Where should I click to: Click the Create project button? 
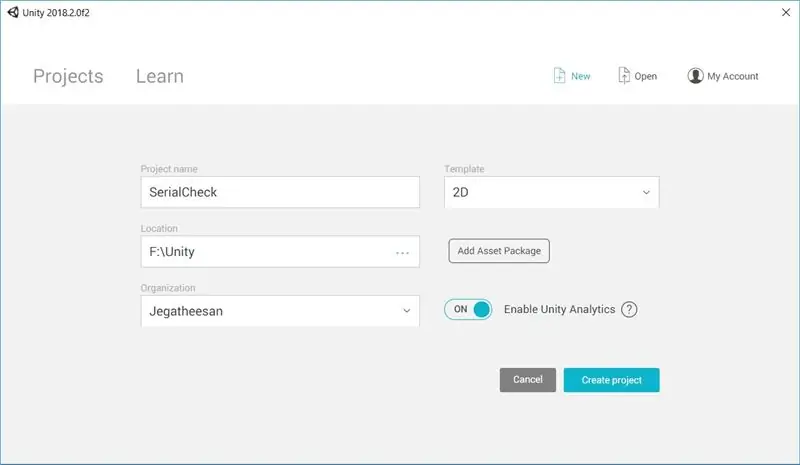pos(611,380)
